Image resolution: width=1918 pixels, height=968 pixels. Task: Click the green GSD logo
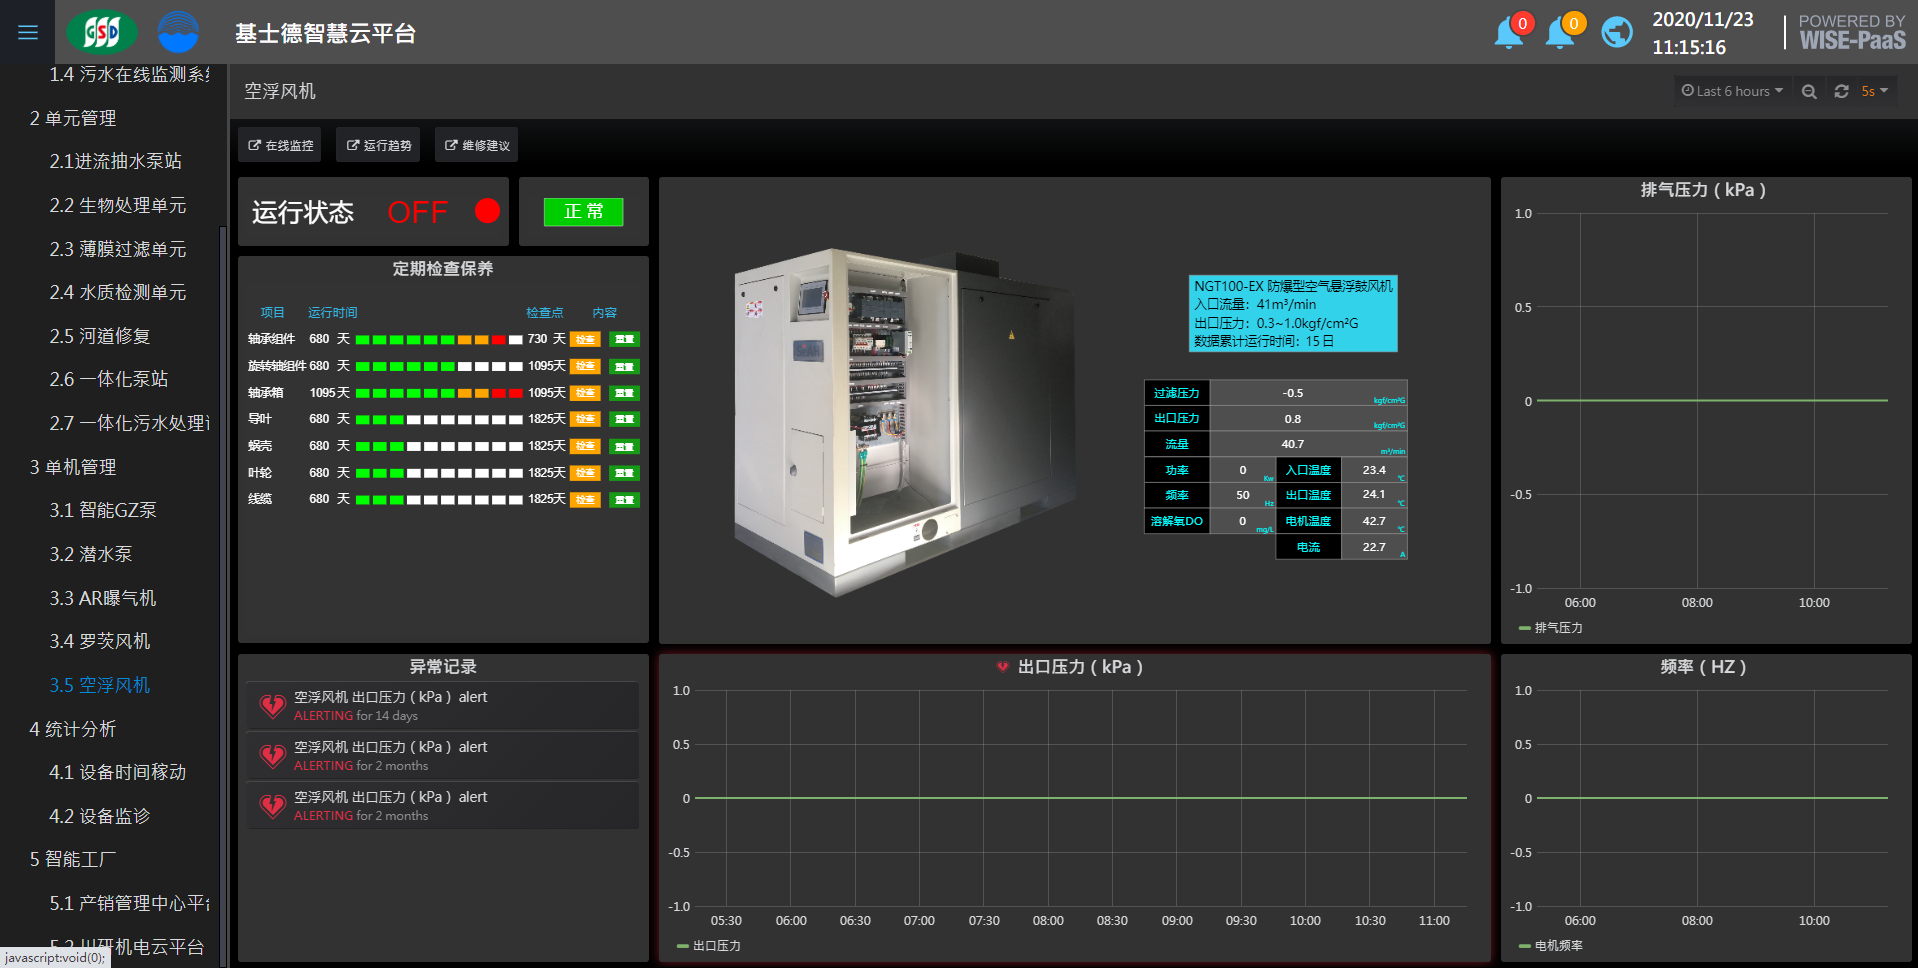coord(101,33)
